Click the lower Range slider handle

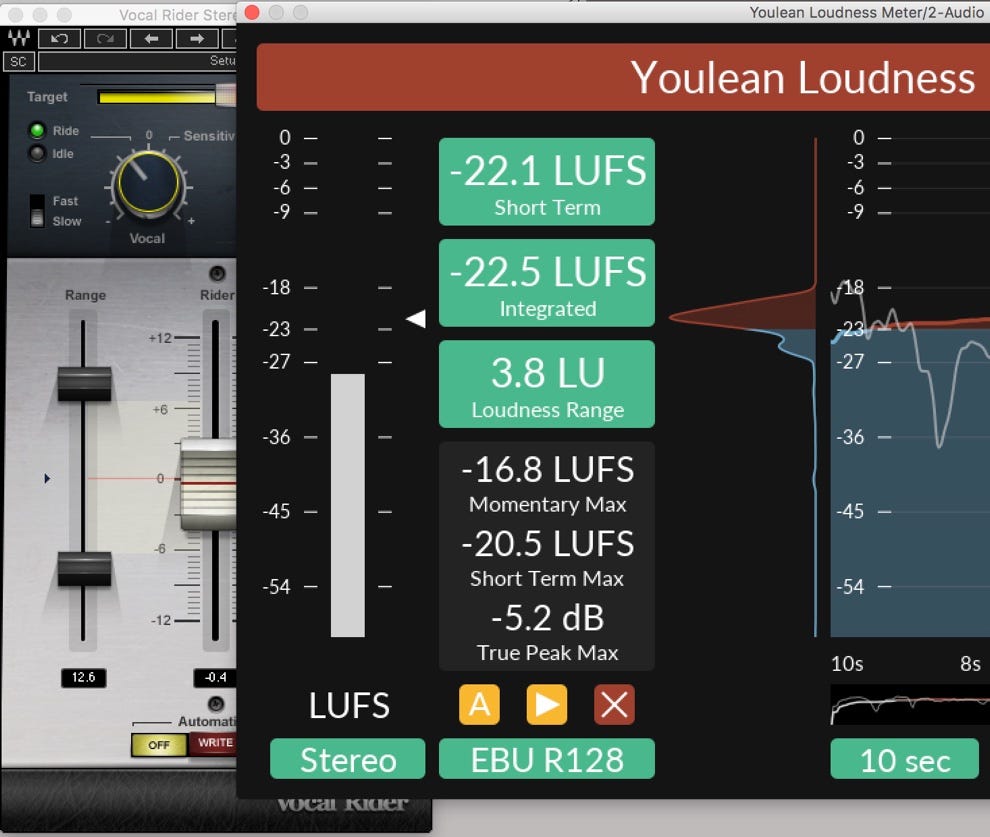point(84,569)
